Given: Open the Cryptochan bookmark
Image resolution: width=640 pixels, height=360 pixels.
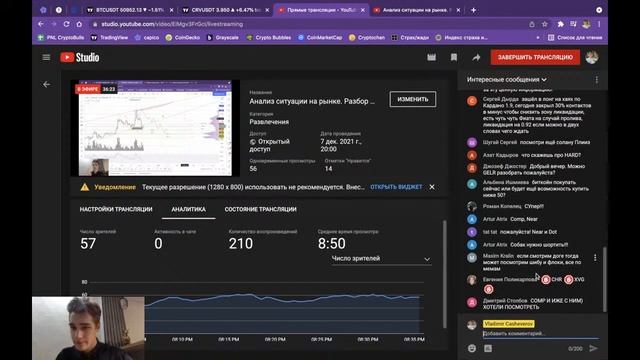Looking at the screenshot, I should point(367,38).
